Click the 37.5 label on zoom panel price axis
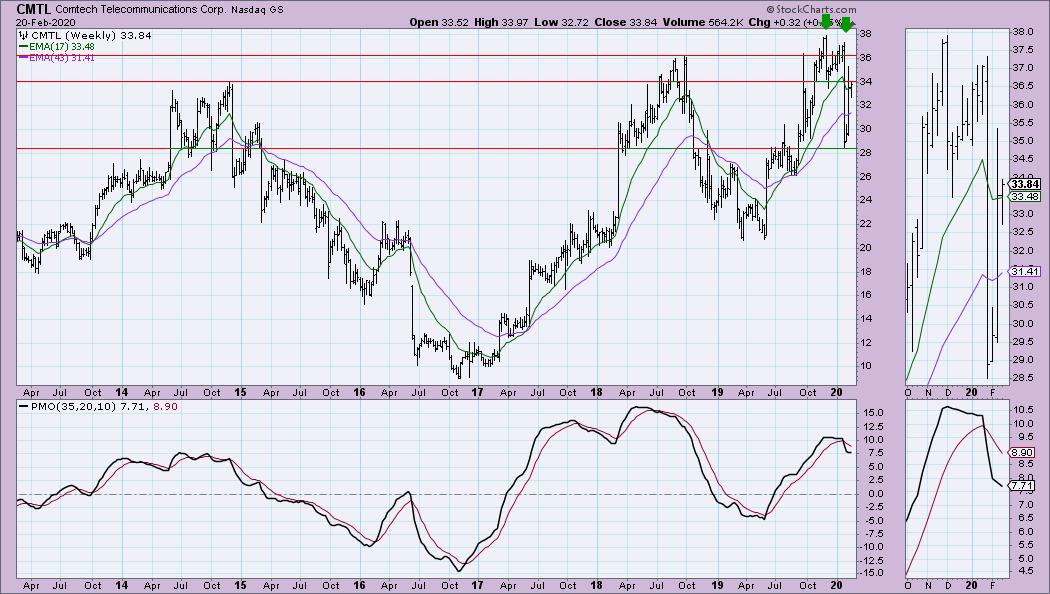Image resolution: width=1050 pixels, height=594 pixels. point(1021,50)
